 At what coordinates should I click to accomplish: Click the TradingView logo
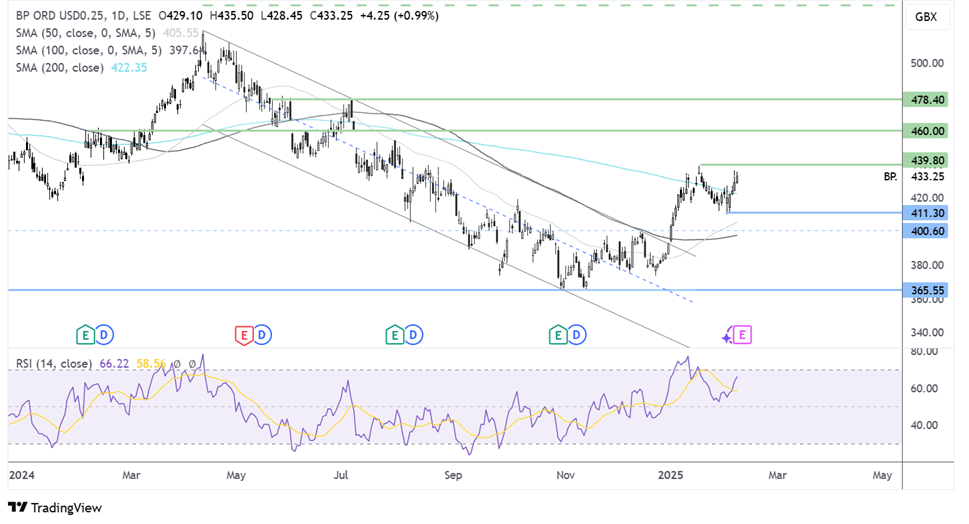pyautogui.click(x=55, y=508)
